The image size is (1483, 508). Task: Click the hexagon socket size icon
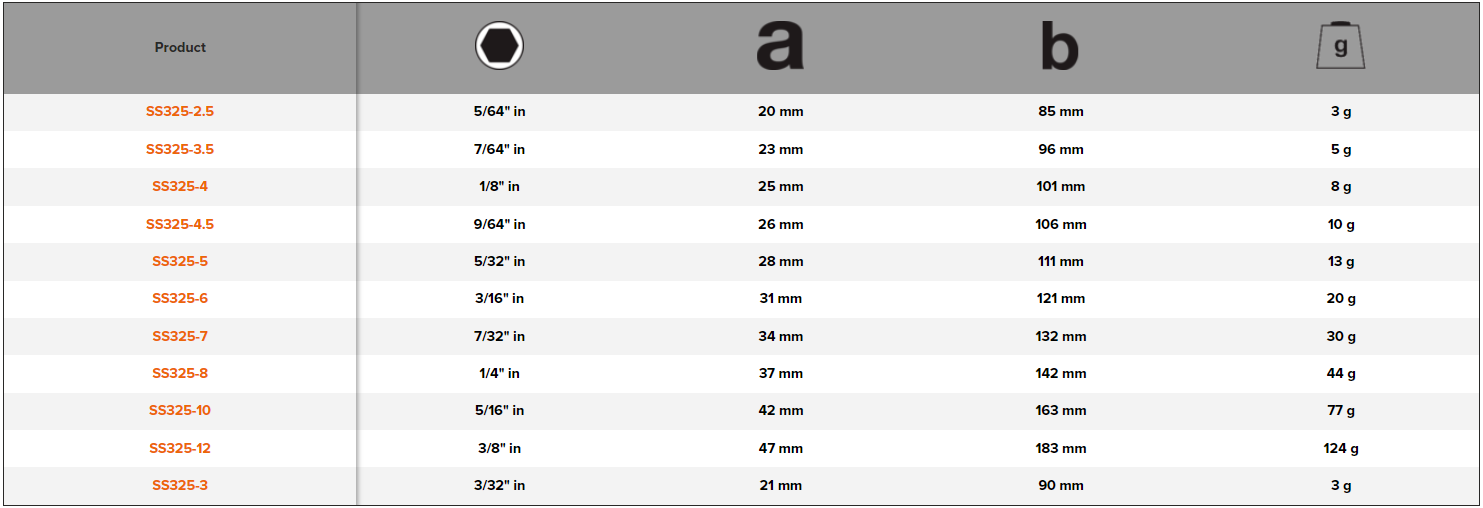pyautogui.click(x=499, y=46)
